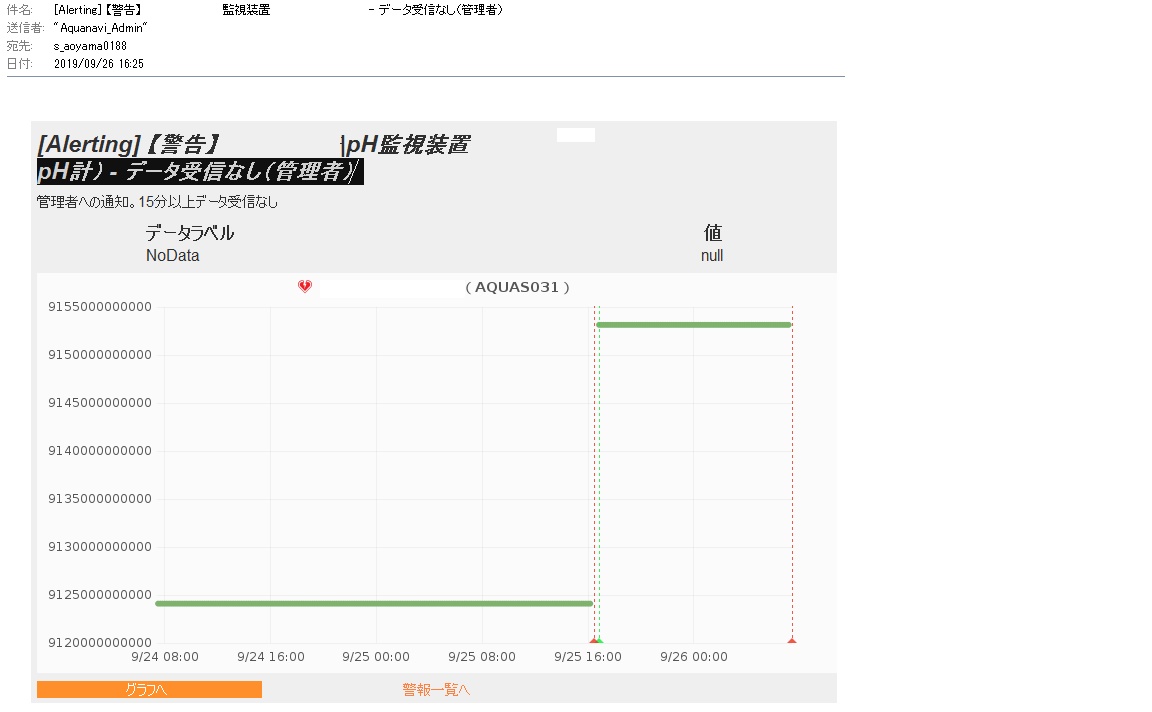Click the y-axis label 9140000000000
Viewport: 1152px width, 712px height.
coord(100,451)
